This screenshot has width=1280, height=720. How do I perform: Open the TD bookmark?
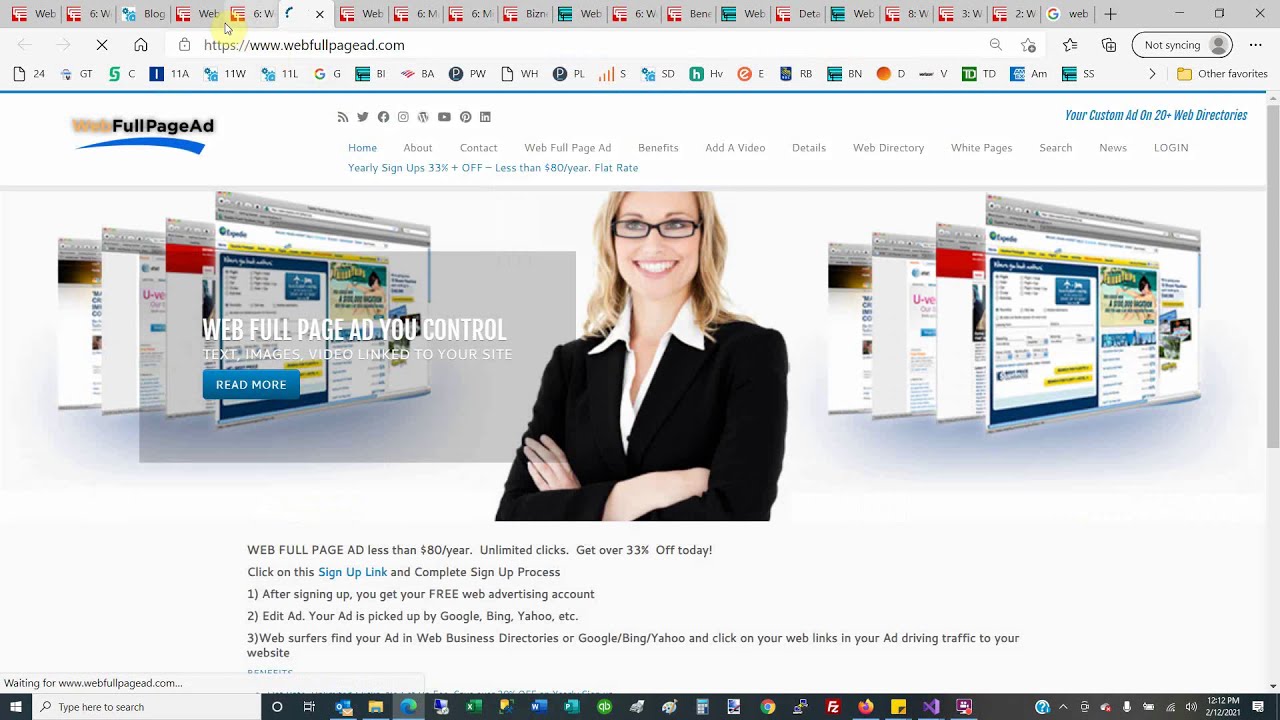[x=979, y=74]
